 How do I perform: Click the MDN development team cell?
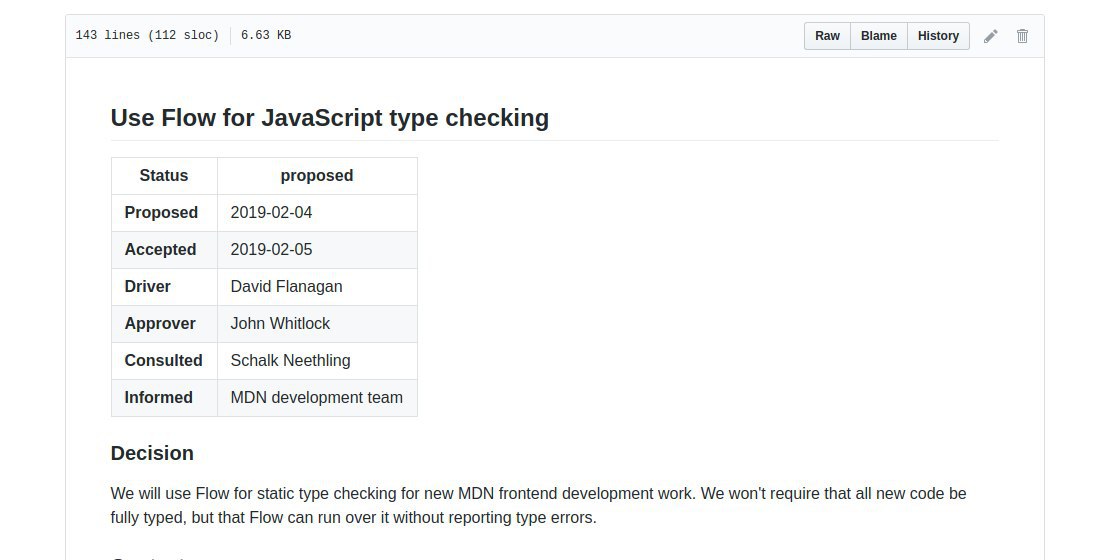pyautogui.click(x=316, y=398)
